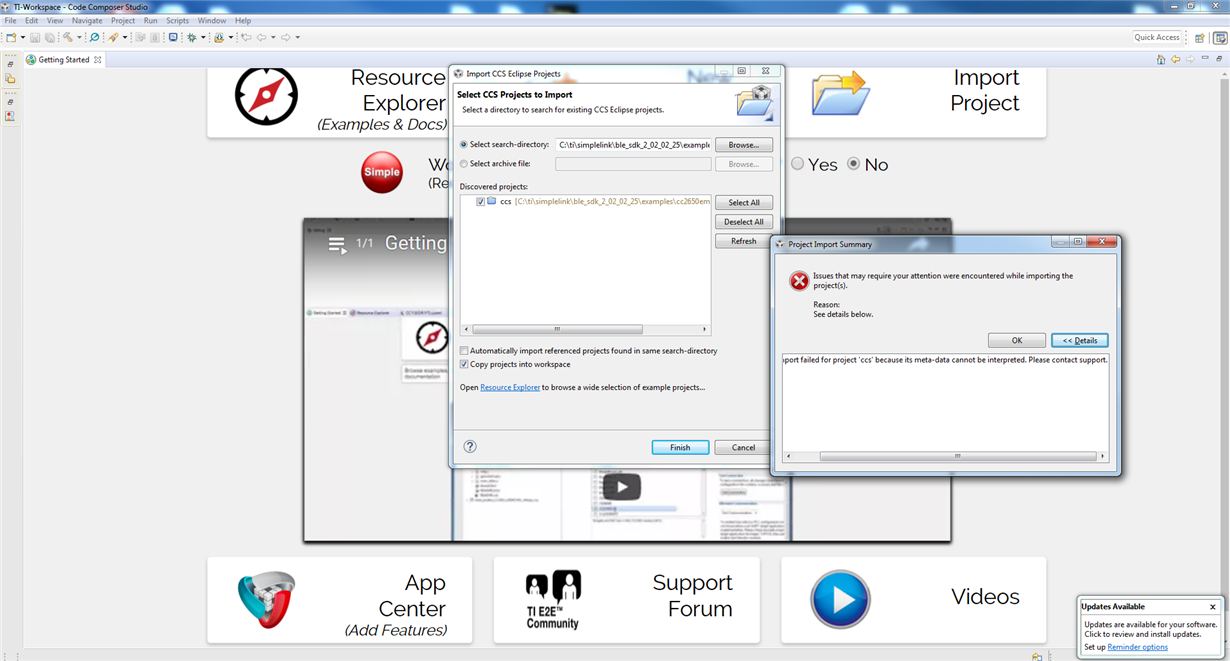This screenshot has height=661, width=1230.
Task: Choose the Select search-directory radio button
Action: point(464,145)
